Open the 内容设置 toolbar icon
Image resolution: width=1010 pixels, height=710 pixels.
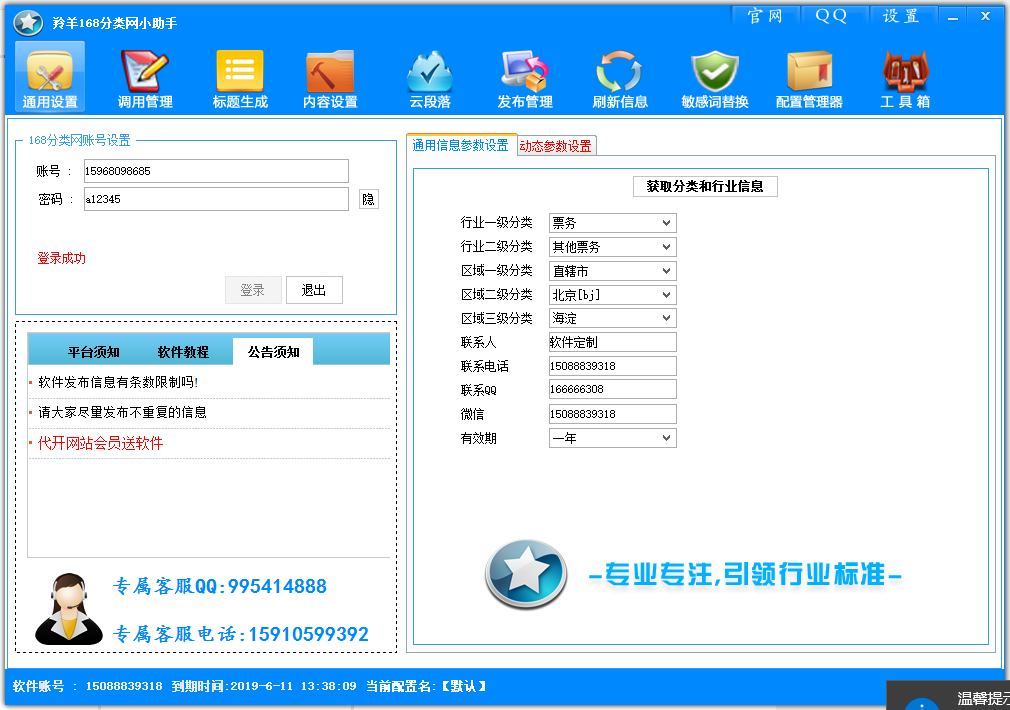click(x=330, y=79)
